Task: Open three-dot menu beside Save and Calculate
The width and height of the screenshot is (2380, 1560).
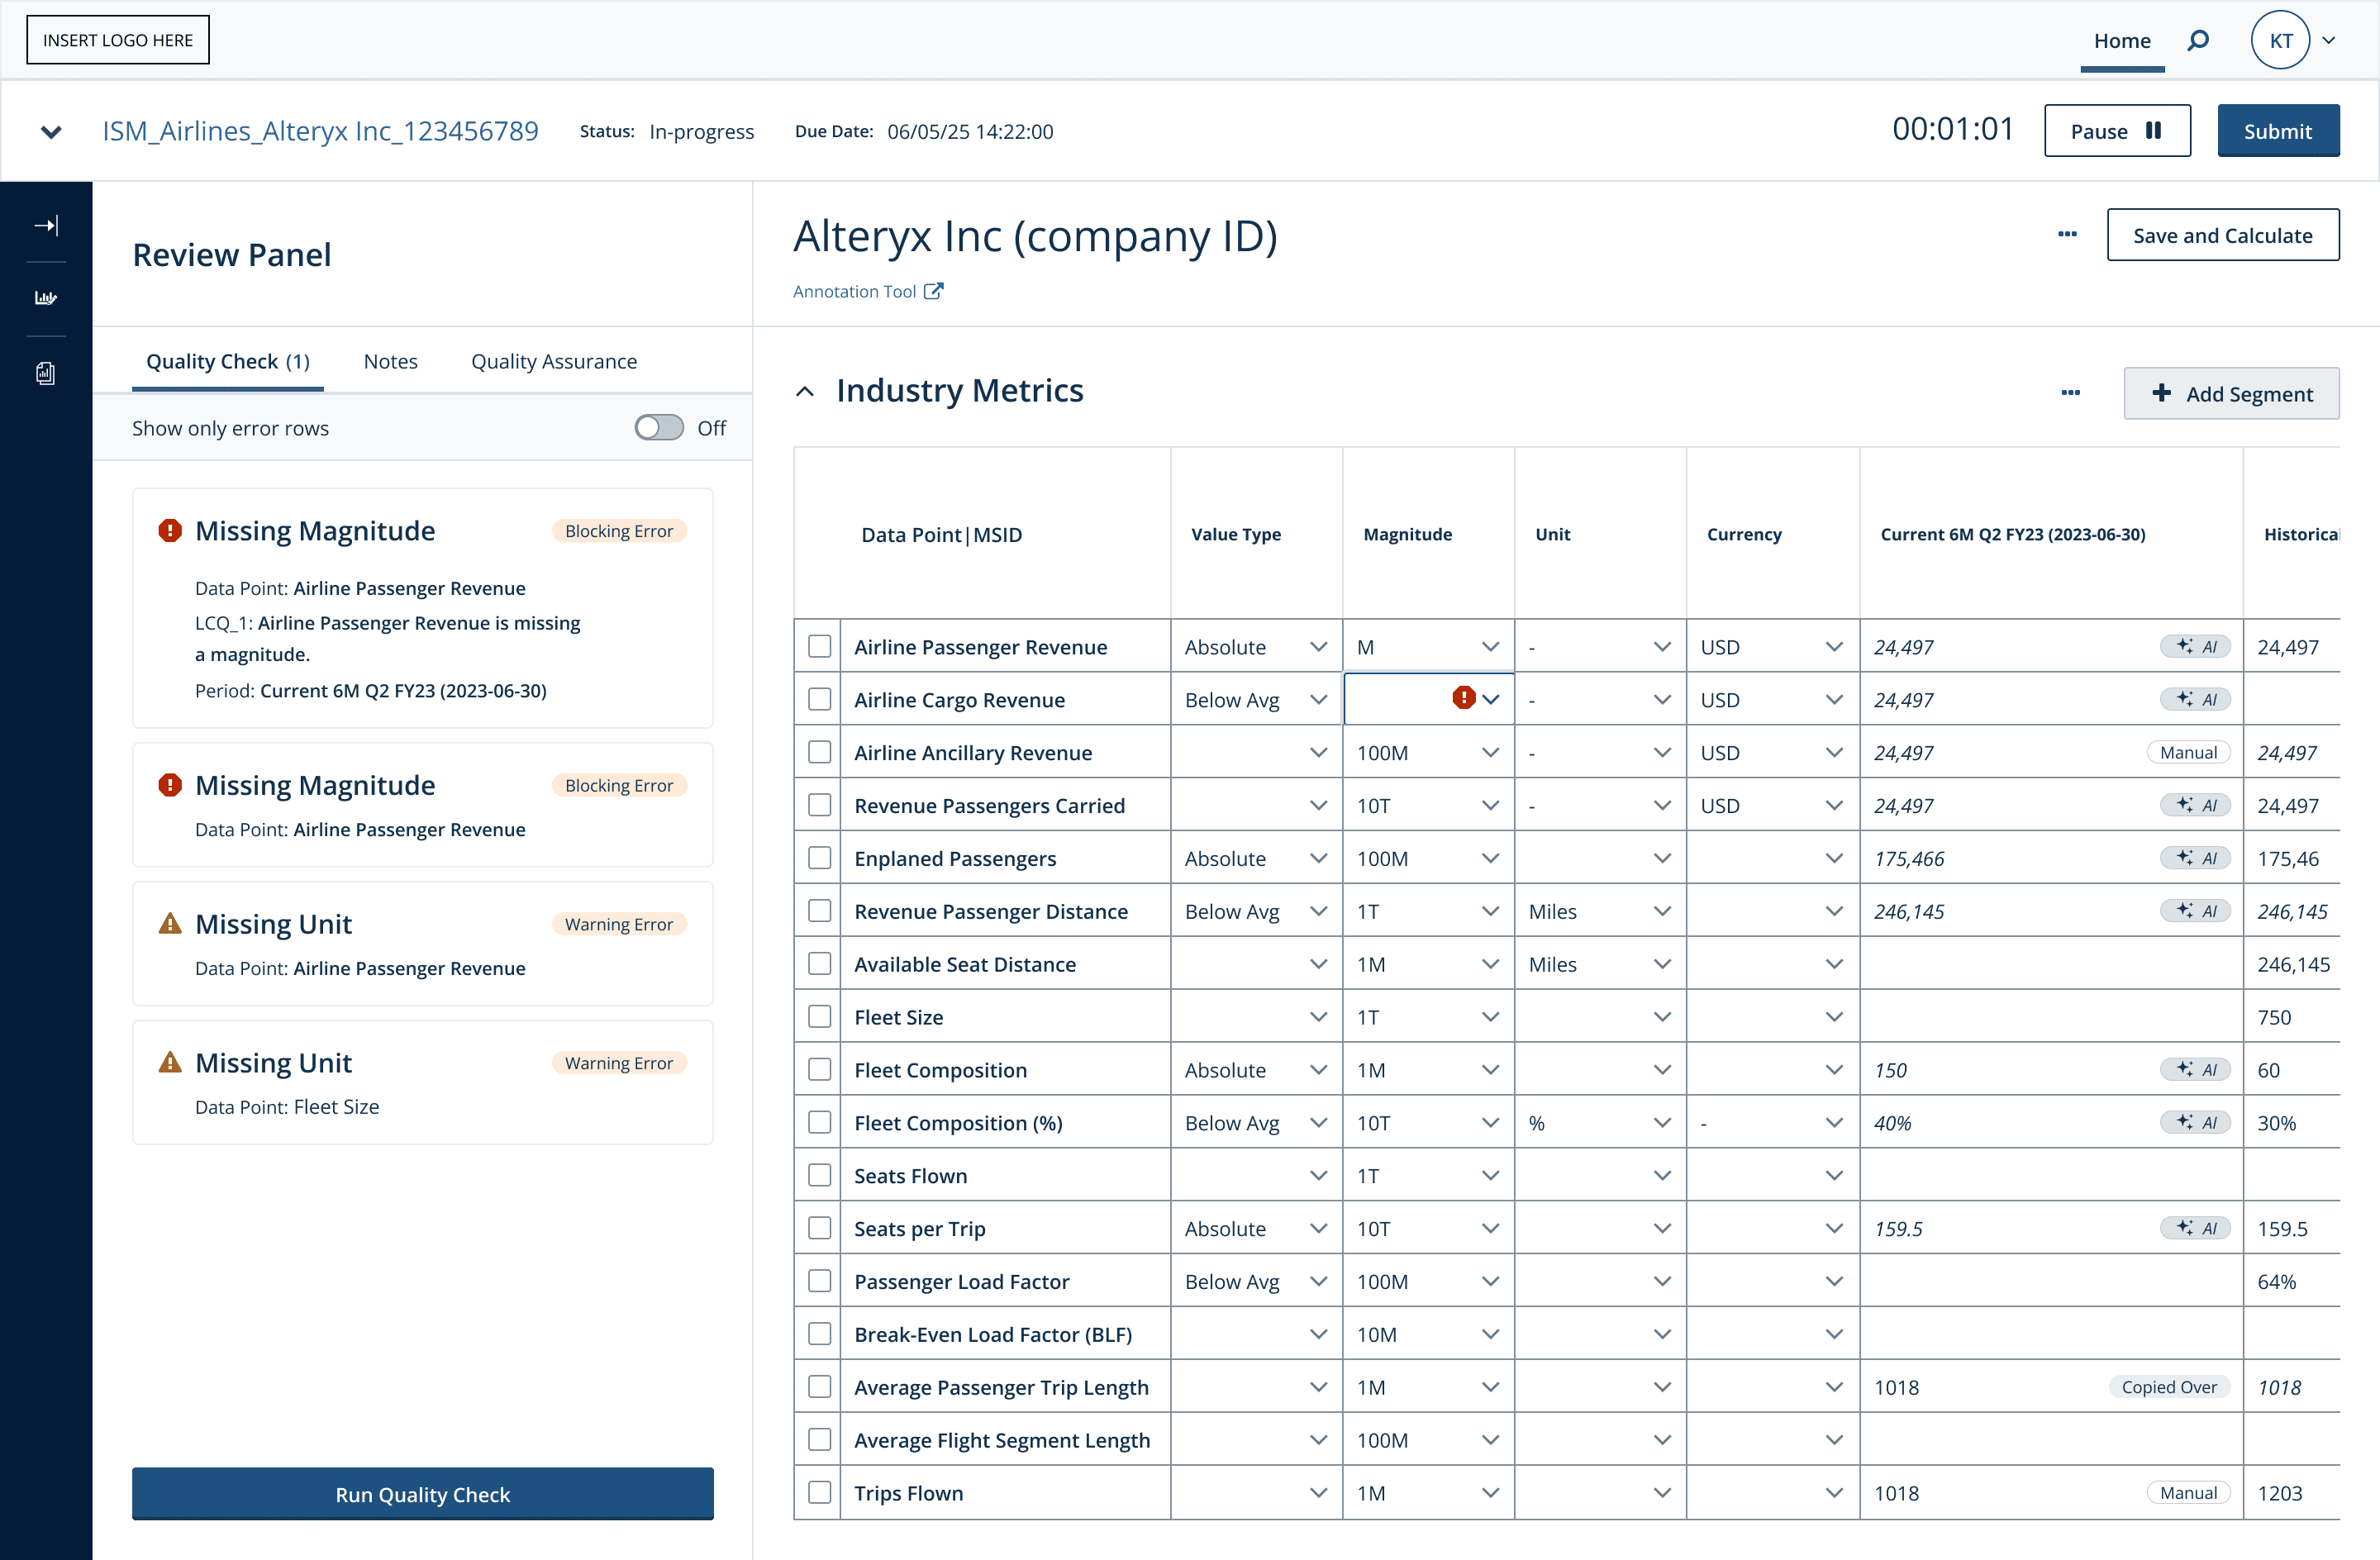Action: click(x=2067, y=234)
